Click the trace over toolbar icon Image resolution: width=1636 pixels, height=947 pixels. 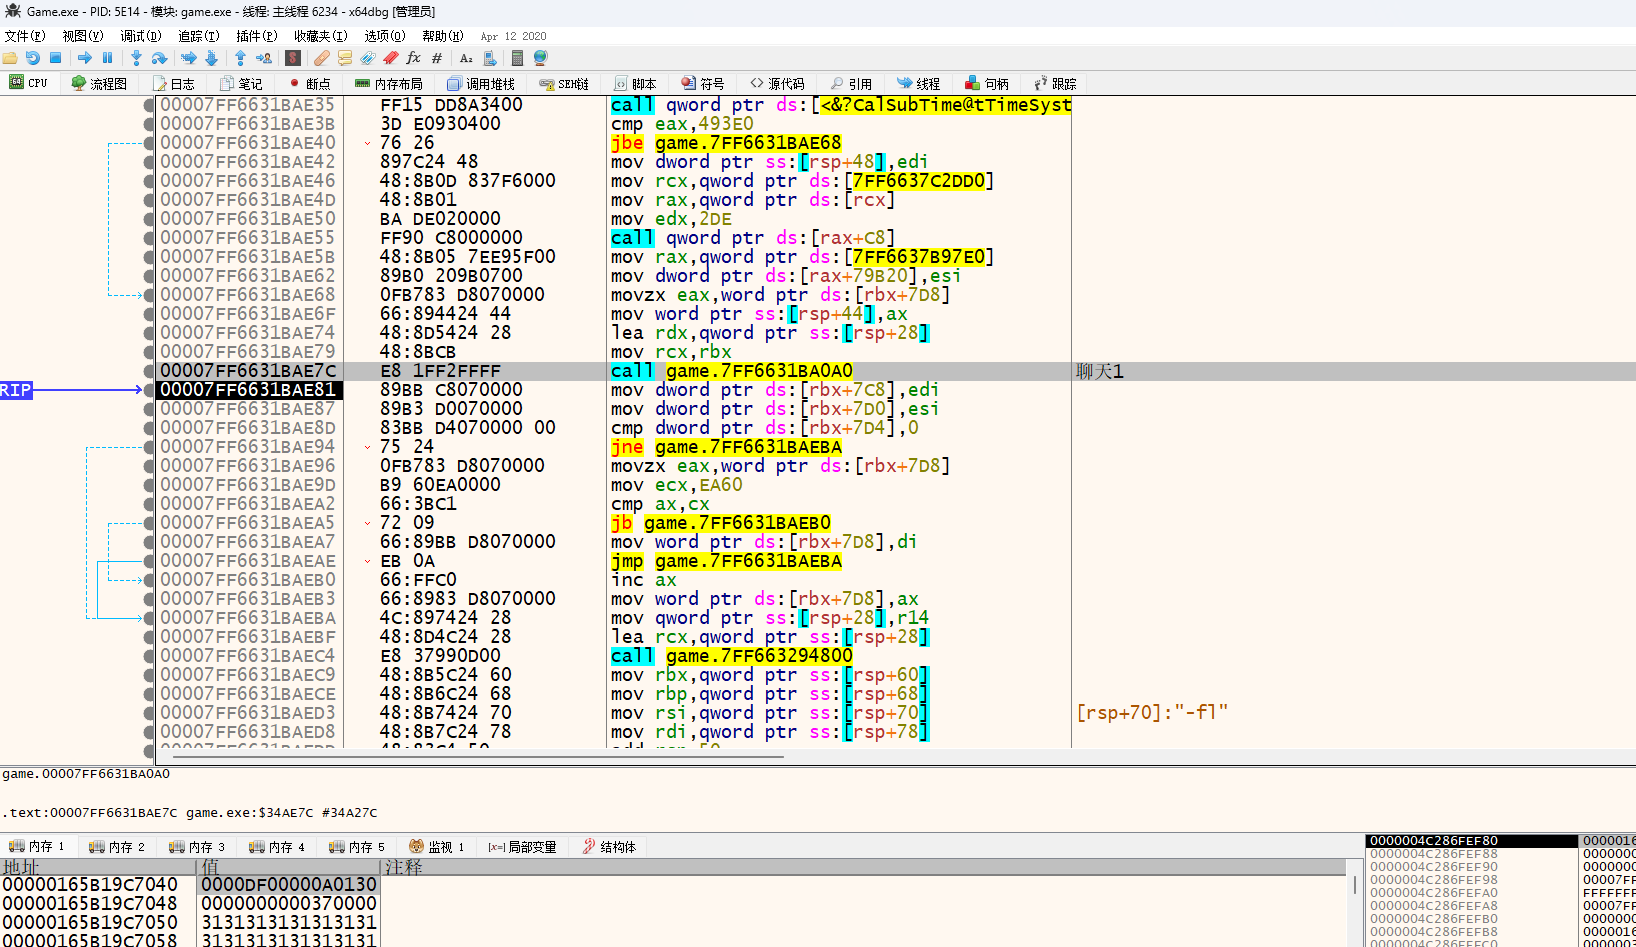point(212,58)
